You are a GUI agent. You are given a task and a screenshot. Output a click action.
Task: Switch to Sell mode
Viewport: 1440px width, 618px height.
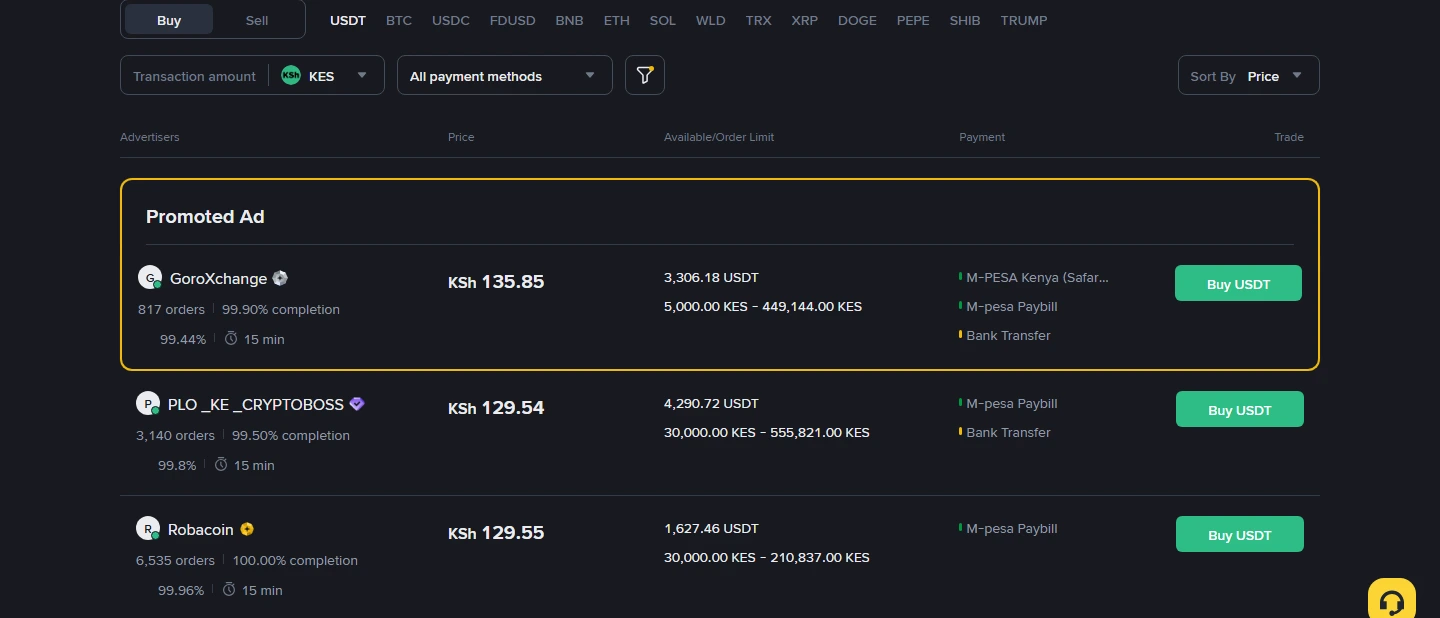(x=257, y=20)
